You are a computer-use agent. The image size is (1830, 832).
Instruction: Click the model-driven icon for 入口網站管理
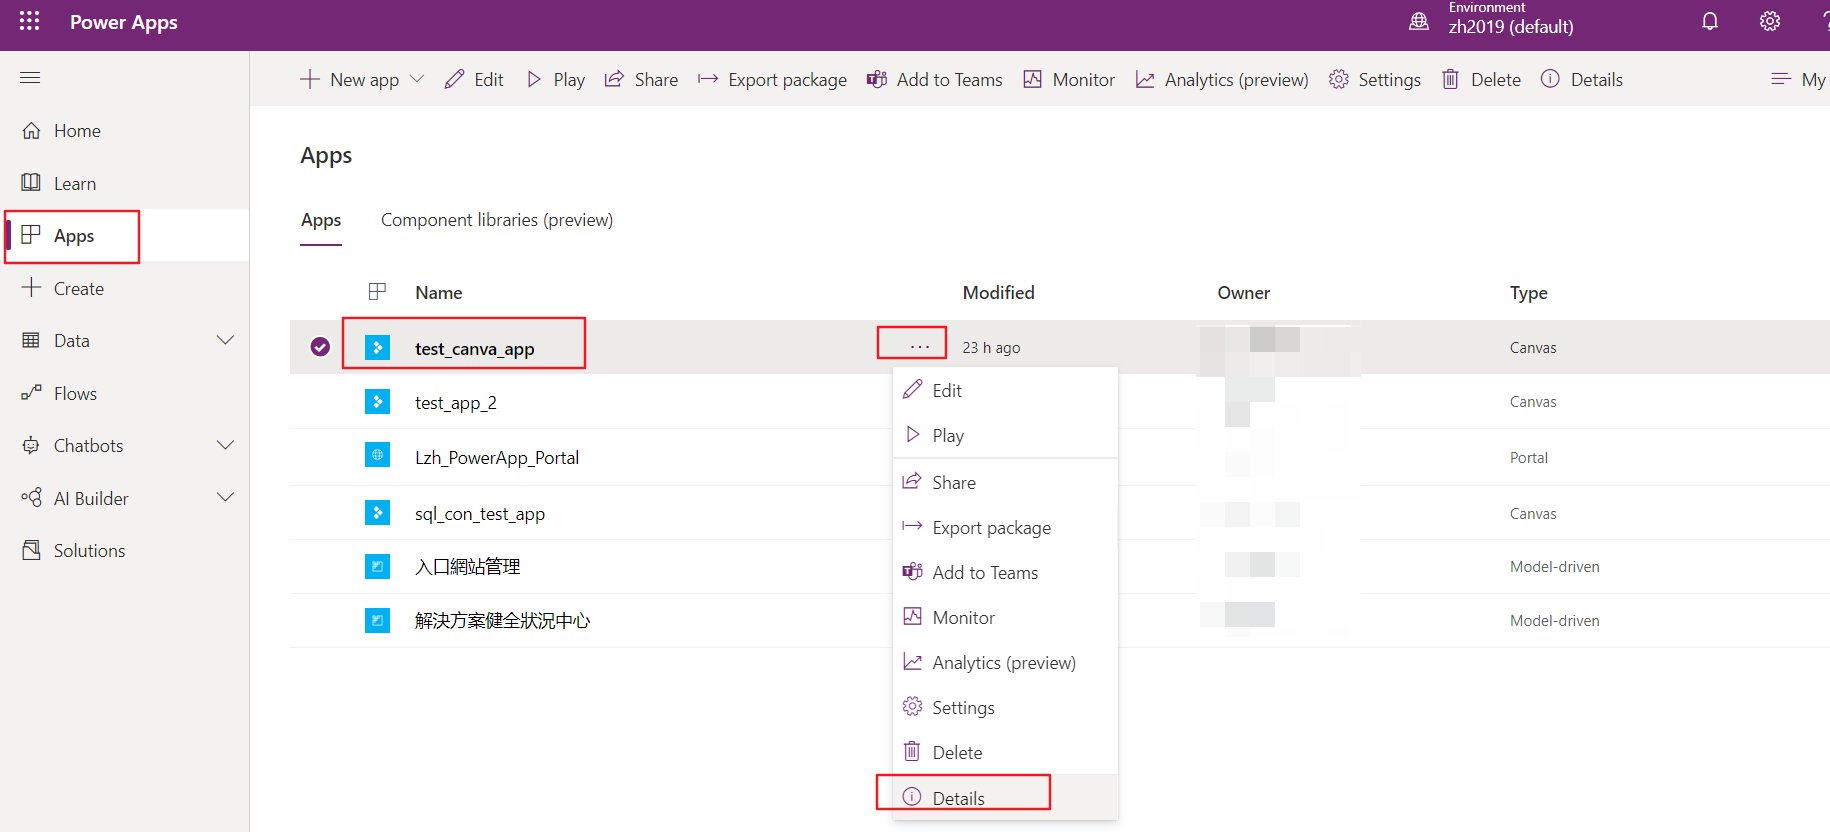click(x=377, y=567)
